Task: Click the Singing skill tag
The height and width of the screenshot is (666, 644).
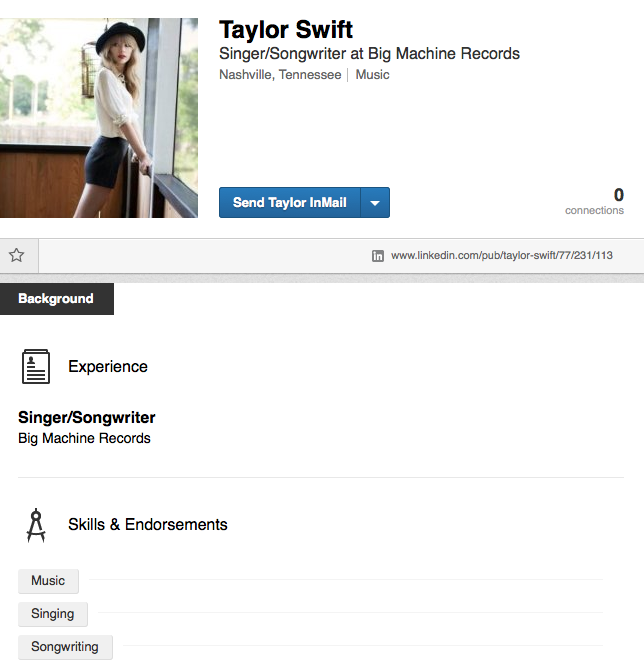Action: pyautogui.click(x=53, y=614)
